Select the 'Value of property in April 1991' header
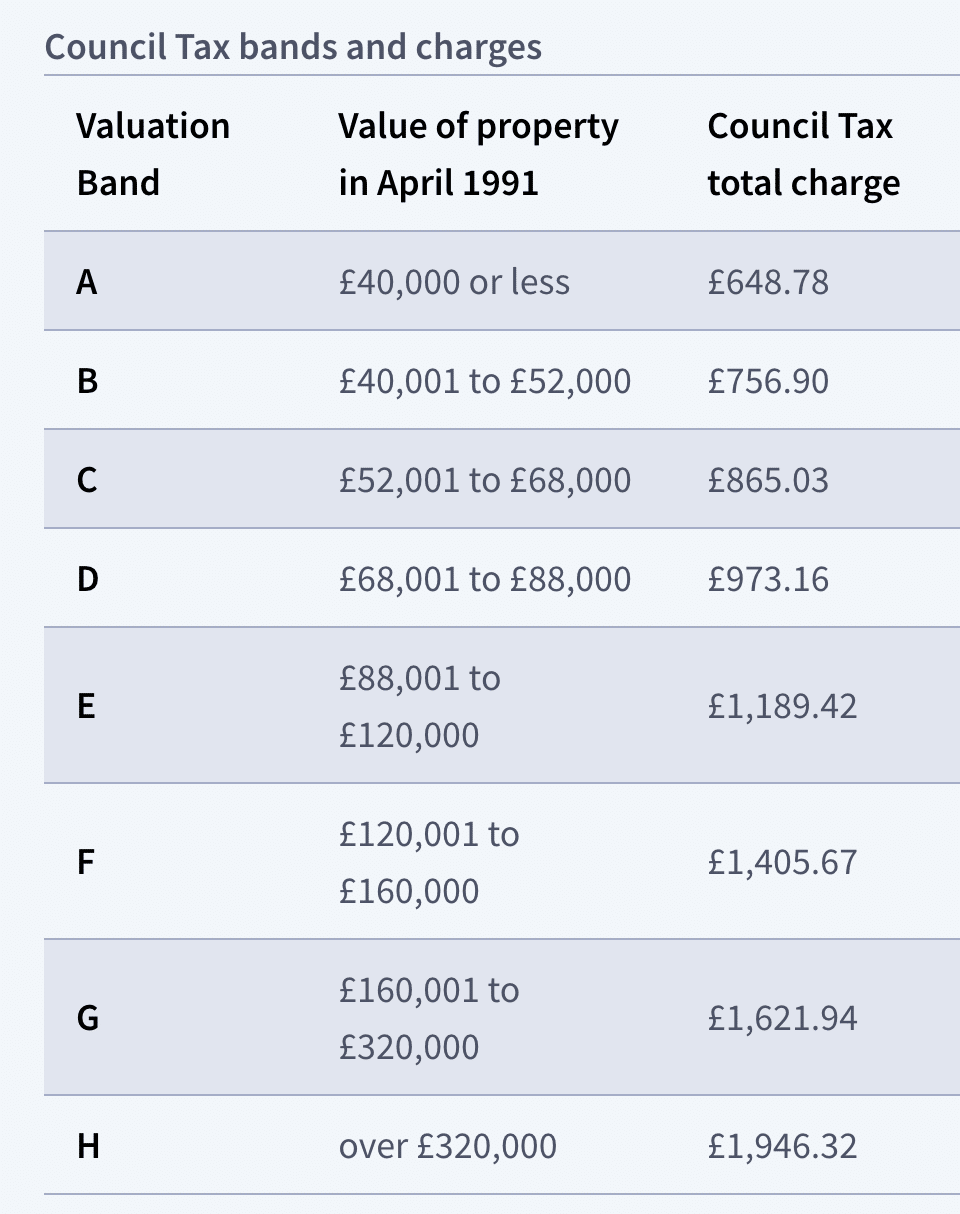The width and height of the screenshot is (960, 1214). (478, 154)
